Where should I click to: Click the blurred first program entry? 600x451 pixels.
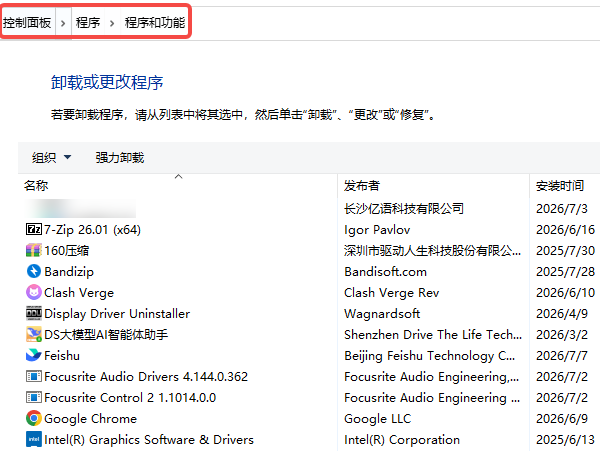pos(81,208)
